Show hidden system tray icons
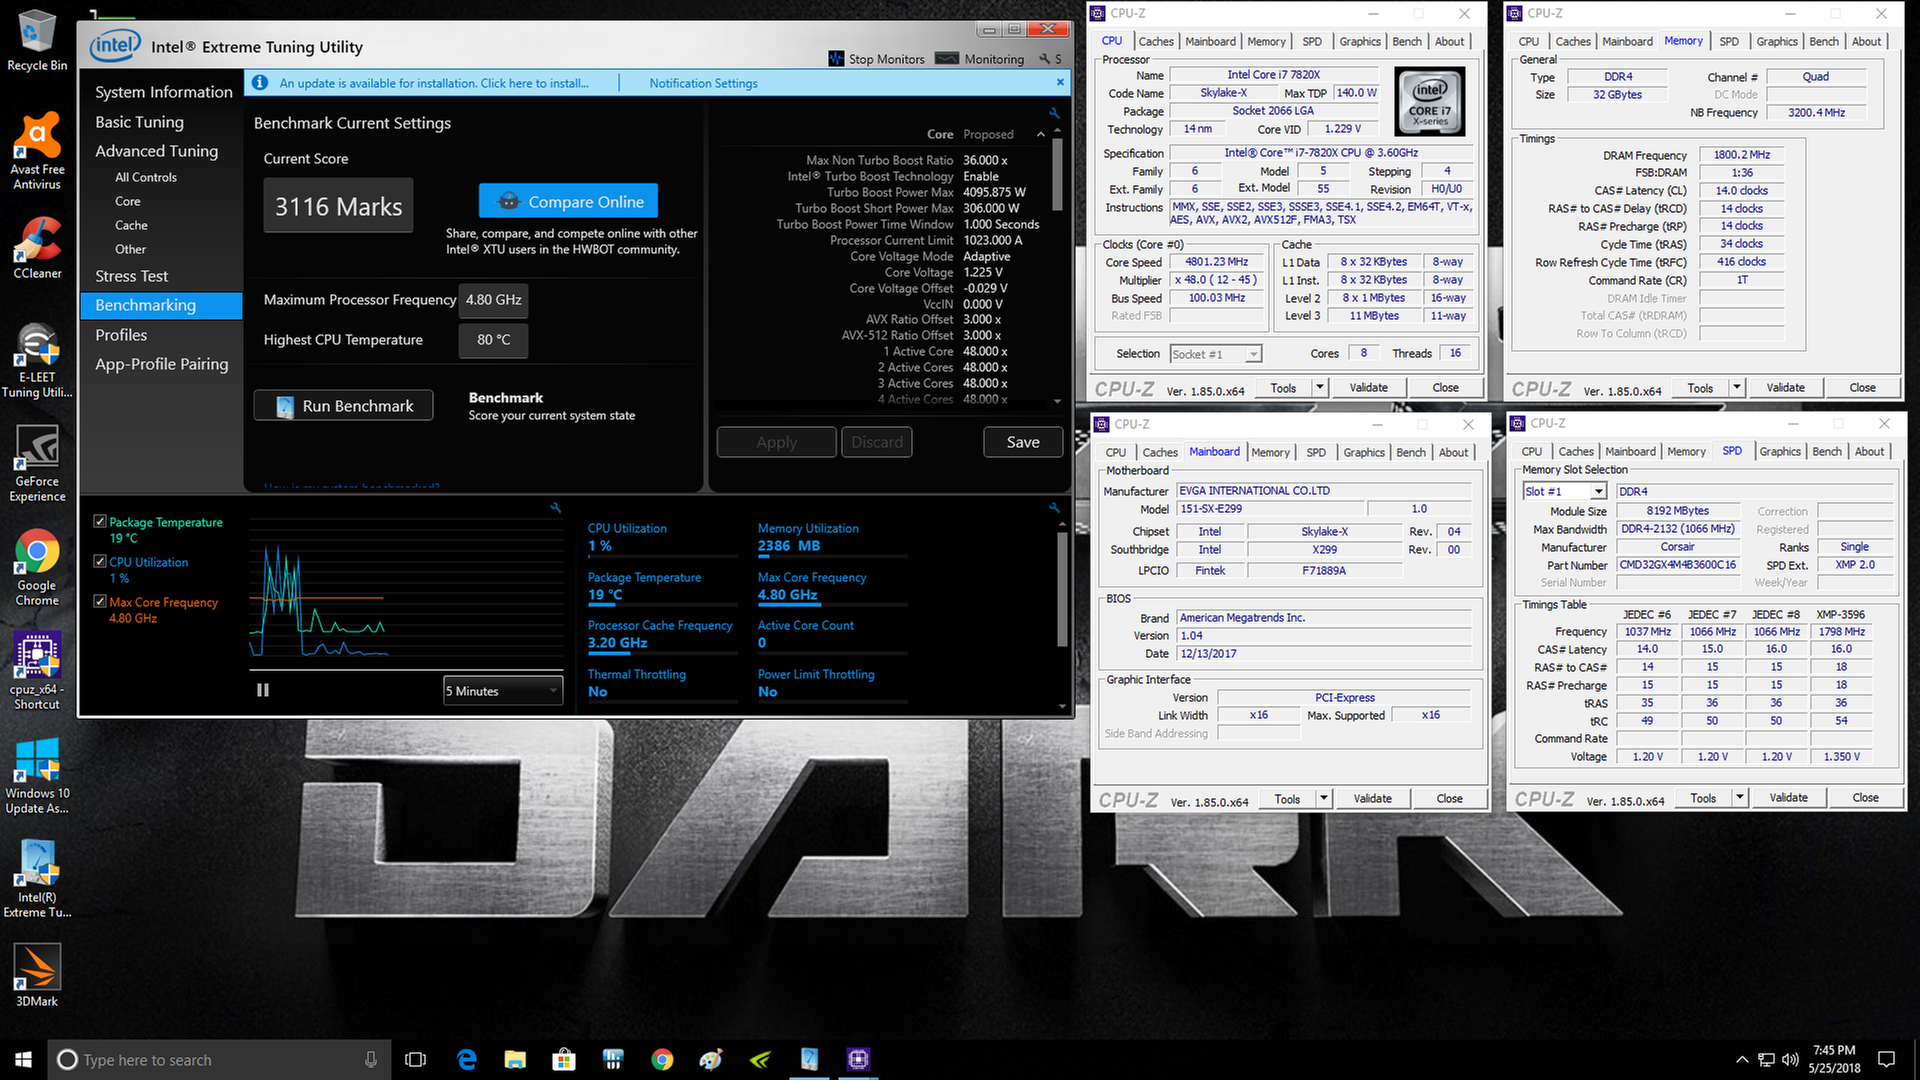 [1741, 1059]
